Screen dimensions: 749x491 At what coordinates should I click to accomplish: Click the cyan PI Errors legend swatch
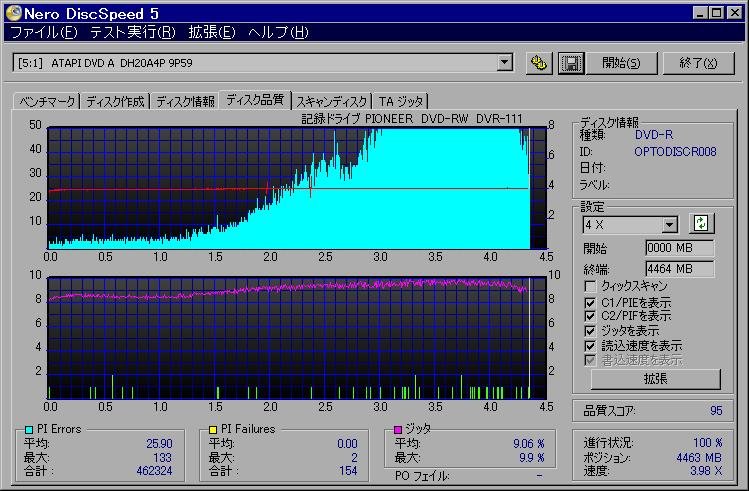(x=29, y=429)
